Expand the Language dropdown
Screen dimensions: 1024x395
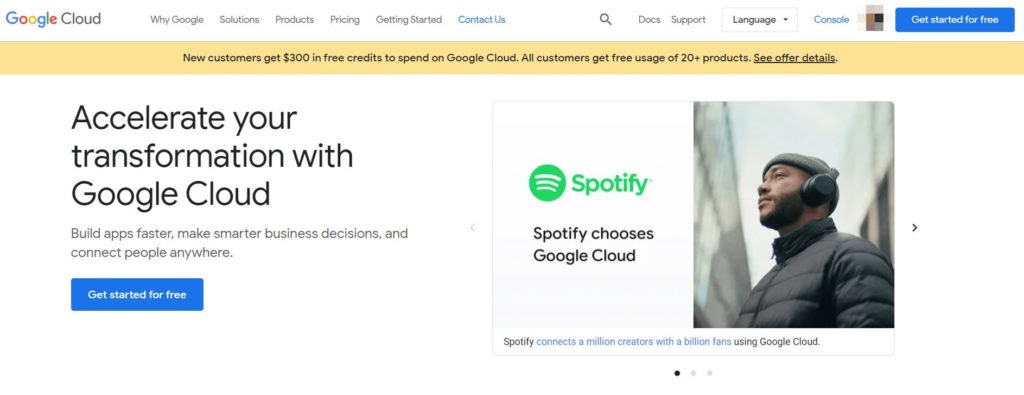coord(760,20)
